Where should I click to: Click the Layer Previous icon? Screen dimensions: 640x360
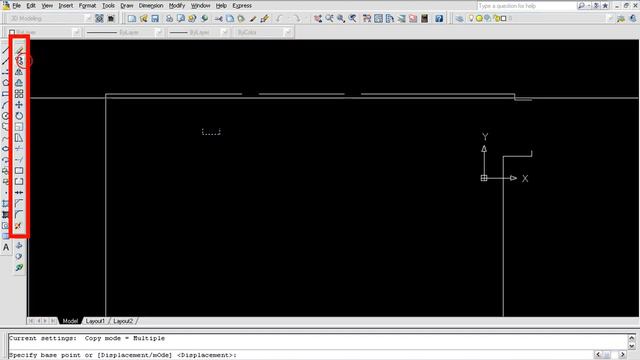click(x=633, y=18)
